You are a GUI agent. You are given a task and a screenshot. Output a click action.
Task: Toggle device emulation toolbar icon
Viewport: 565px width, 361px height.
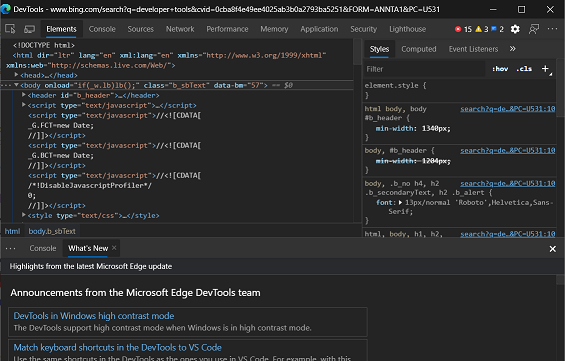[x=29, y=29]
